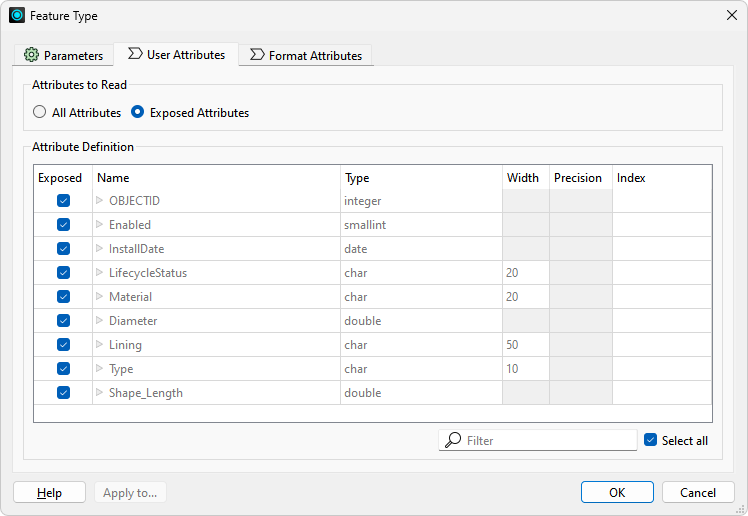Uncheck the Exposed box for Diameter
This screenshot has width=748, height=516.
[63, 320]
